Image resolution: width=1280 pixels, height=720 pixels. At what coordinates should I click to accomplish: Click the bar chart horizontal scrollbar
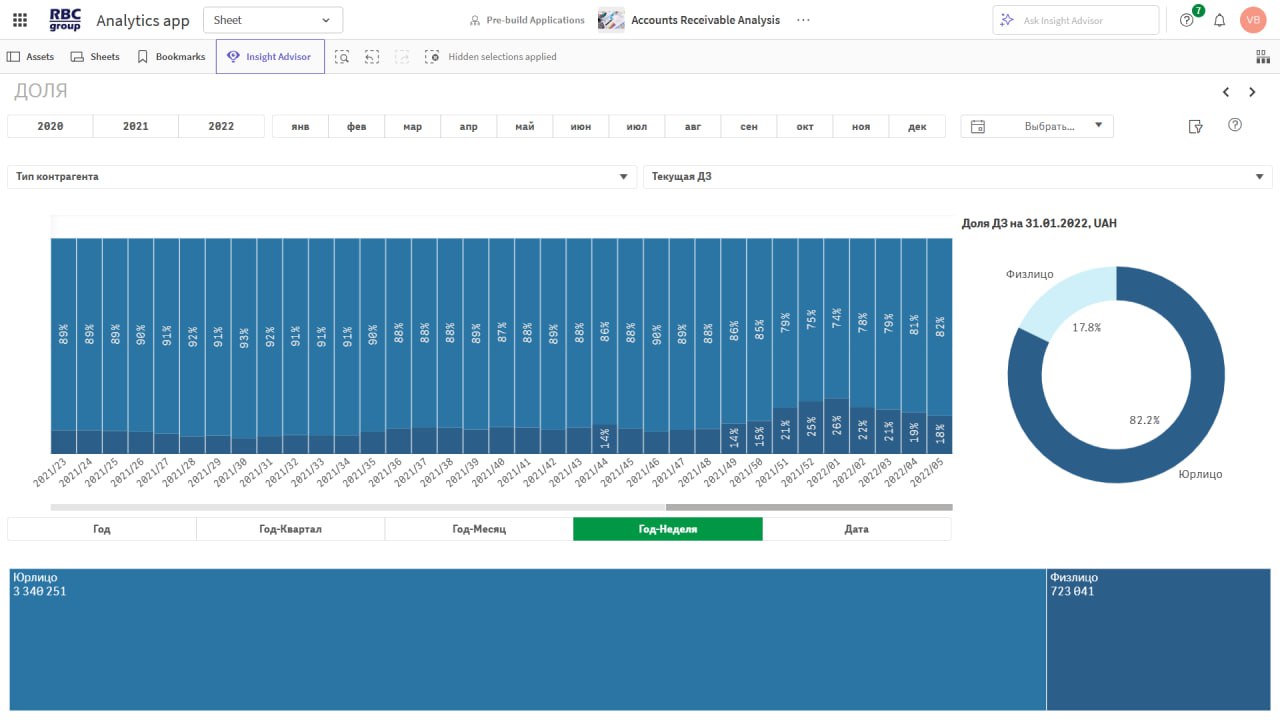[x=808, y=507]
